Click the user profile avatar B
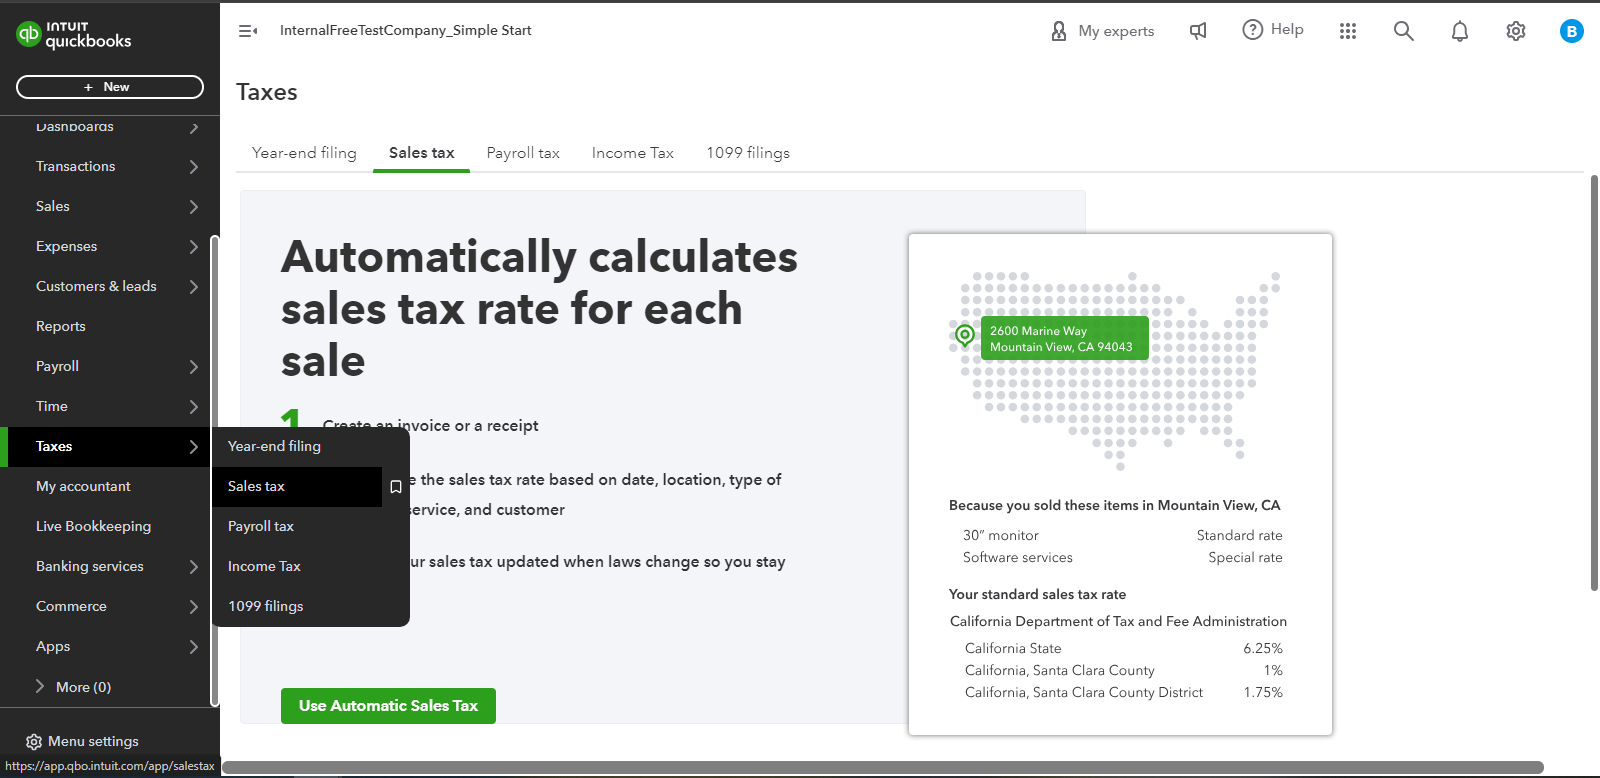This screenshot has width=1600, height=778. point(1572,31)
